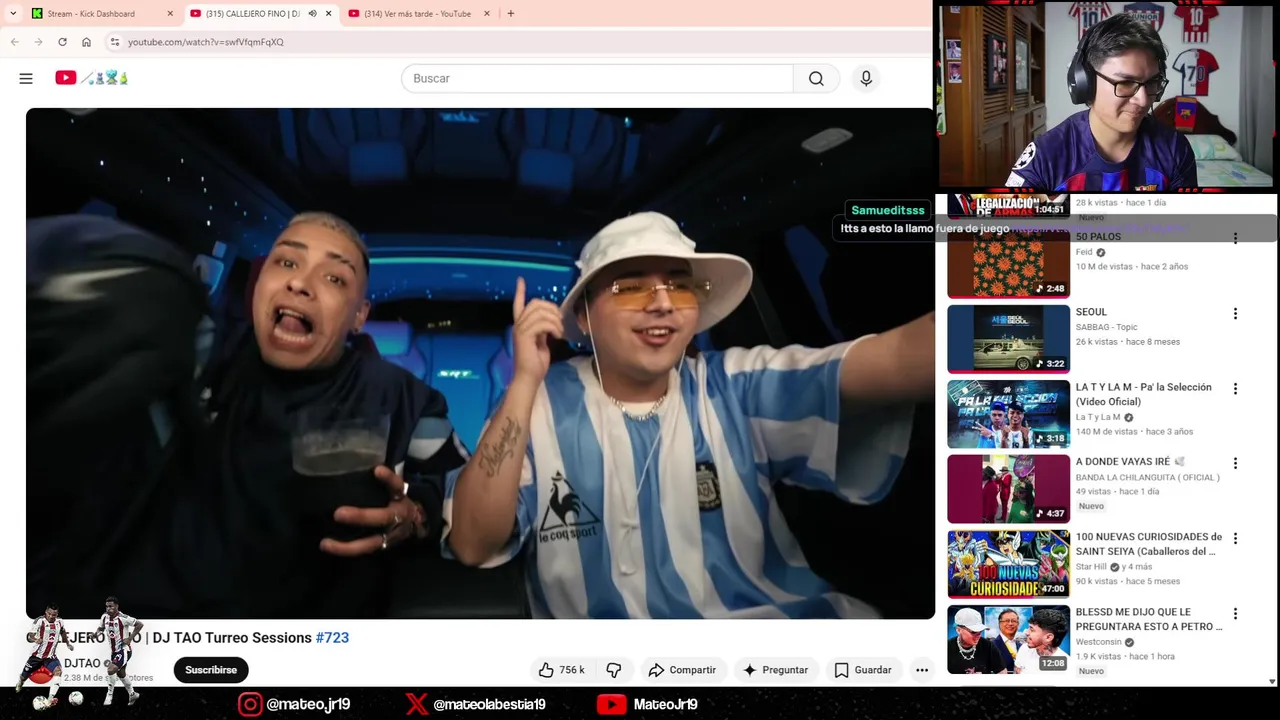The width and height of the screenshot is (1280, 720).
Task: Open options menu for SEOUL video
Action: click(x=1236, y=313)
